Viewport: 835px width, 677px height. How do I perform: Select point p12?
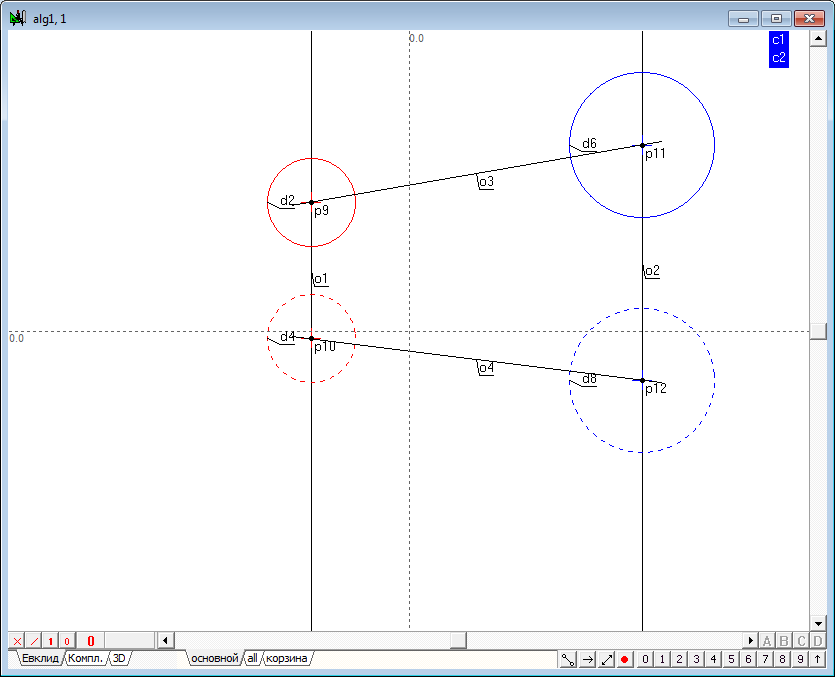(642, 380)
